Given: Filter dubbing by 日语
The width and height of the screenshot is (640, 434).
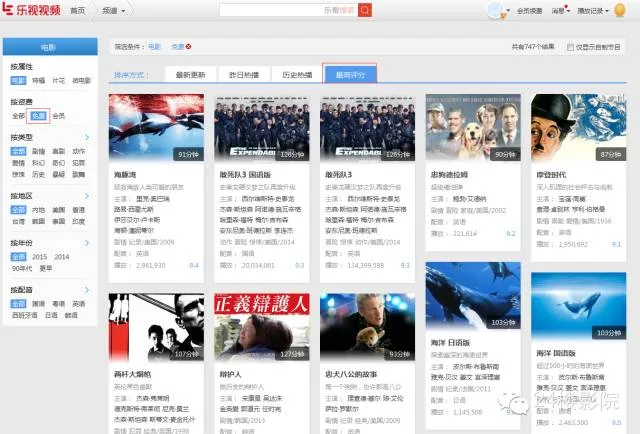Looking at the screenshot, I should click(x=51, y=315).
